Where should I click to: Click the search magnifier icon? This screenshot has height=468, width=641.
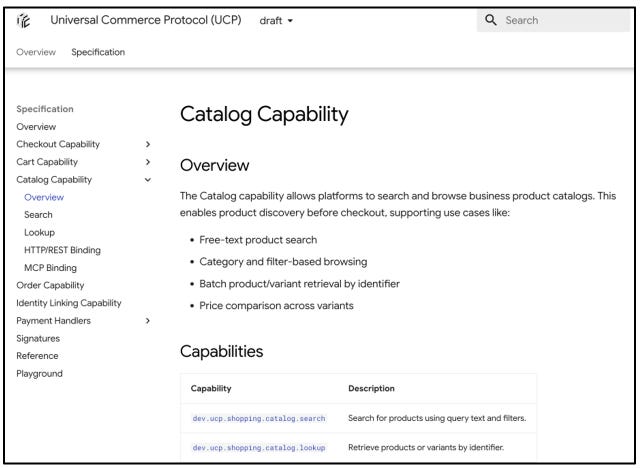pos(491,20)
